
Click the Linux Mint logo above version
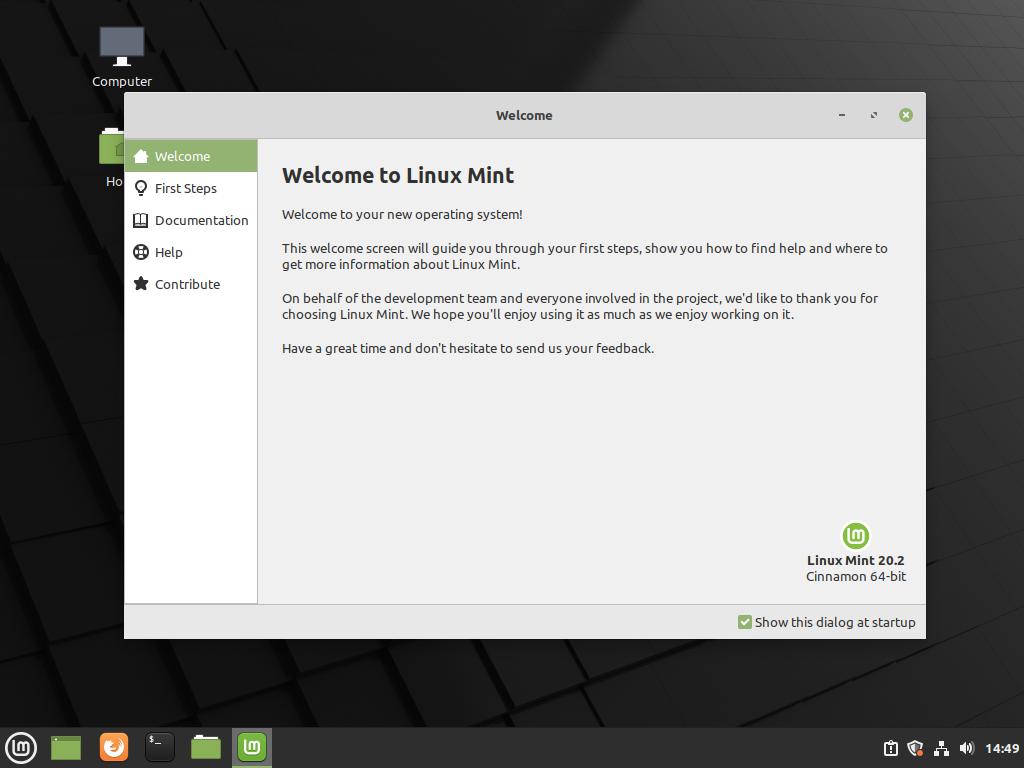tap(855, 536)
